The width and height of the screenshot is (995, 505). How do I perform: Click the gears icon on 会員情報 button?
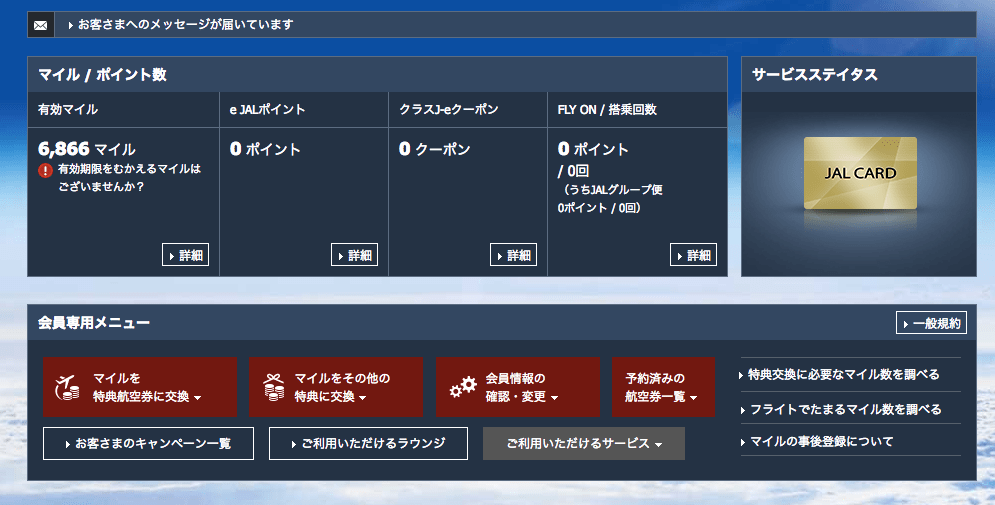(463, 387)
